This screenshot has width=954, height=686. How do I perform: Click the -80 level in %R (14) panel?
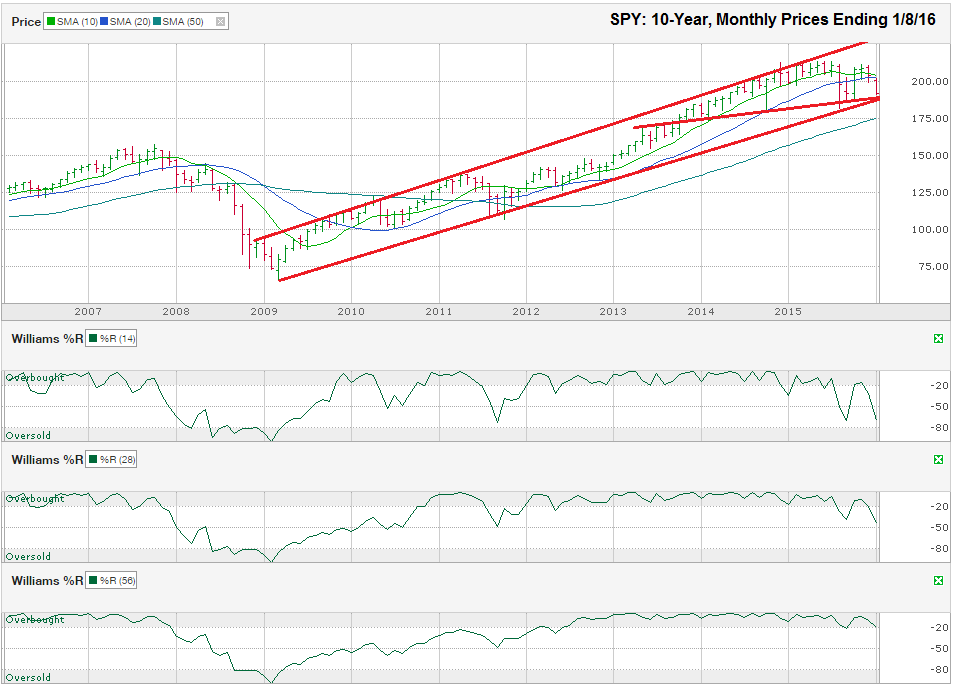point(939,428)
